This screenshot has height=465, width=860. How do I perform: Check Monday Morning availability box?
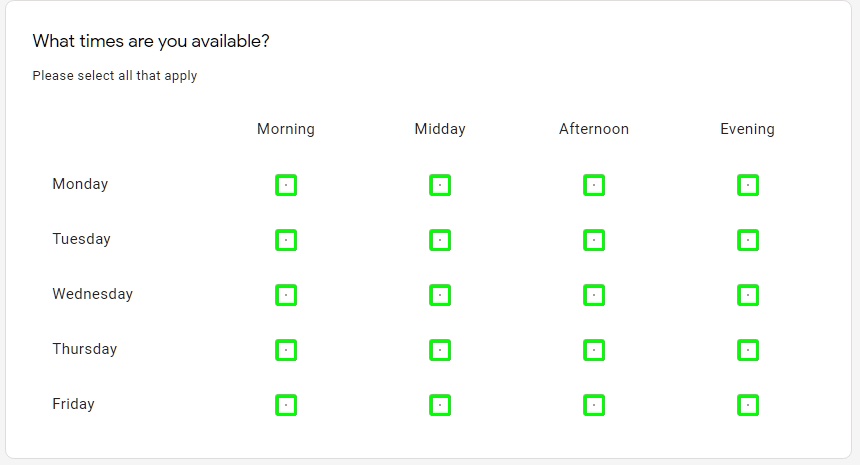pyautogui.click(x=286, y=185)
